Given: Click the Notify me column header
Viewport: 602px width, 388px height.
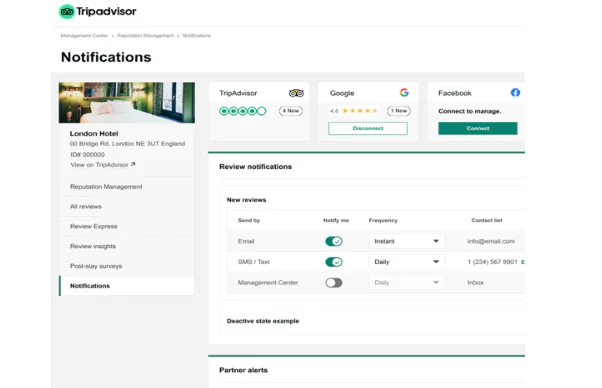Looking at the screenshot, I should [x=336, y=220].
